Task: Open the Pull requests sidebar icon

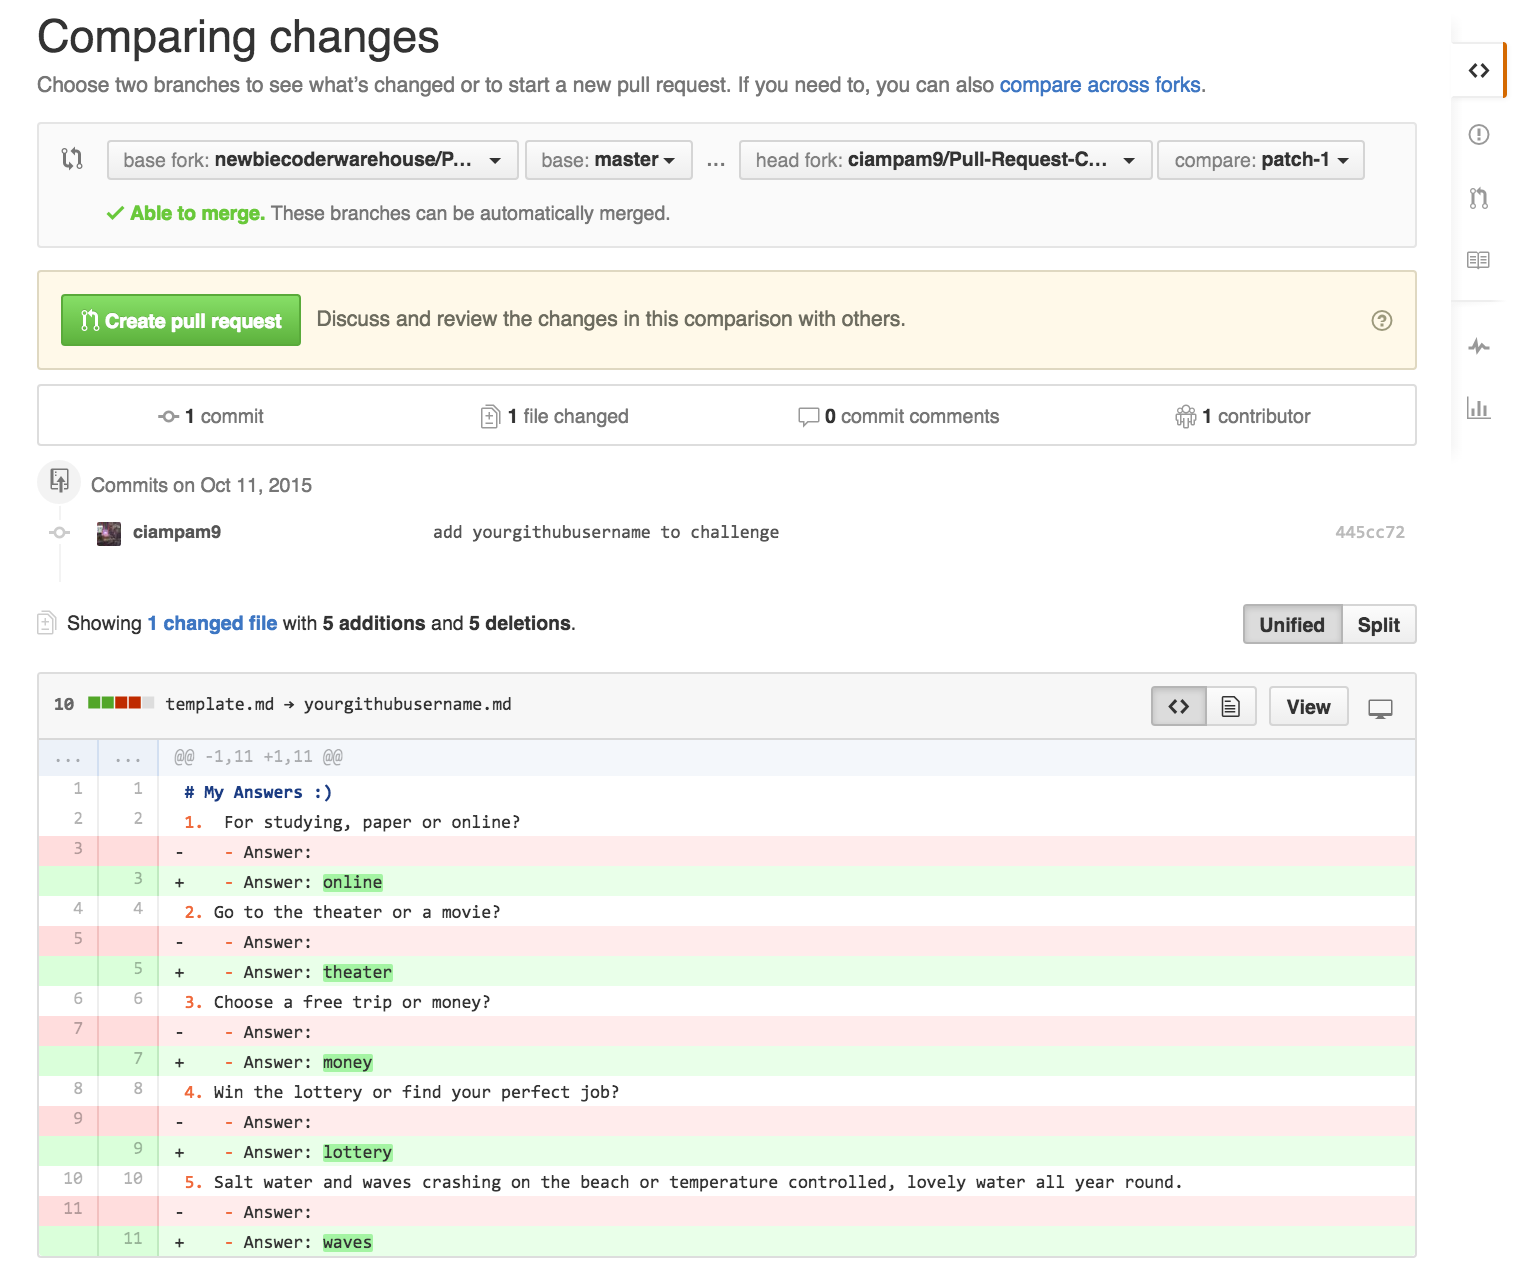Action: pyautogui.click(x=1479, y=198)
